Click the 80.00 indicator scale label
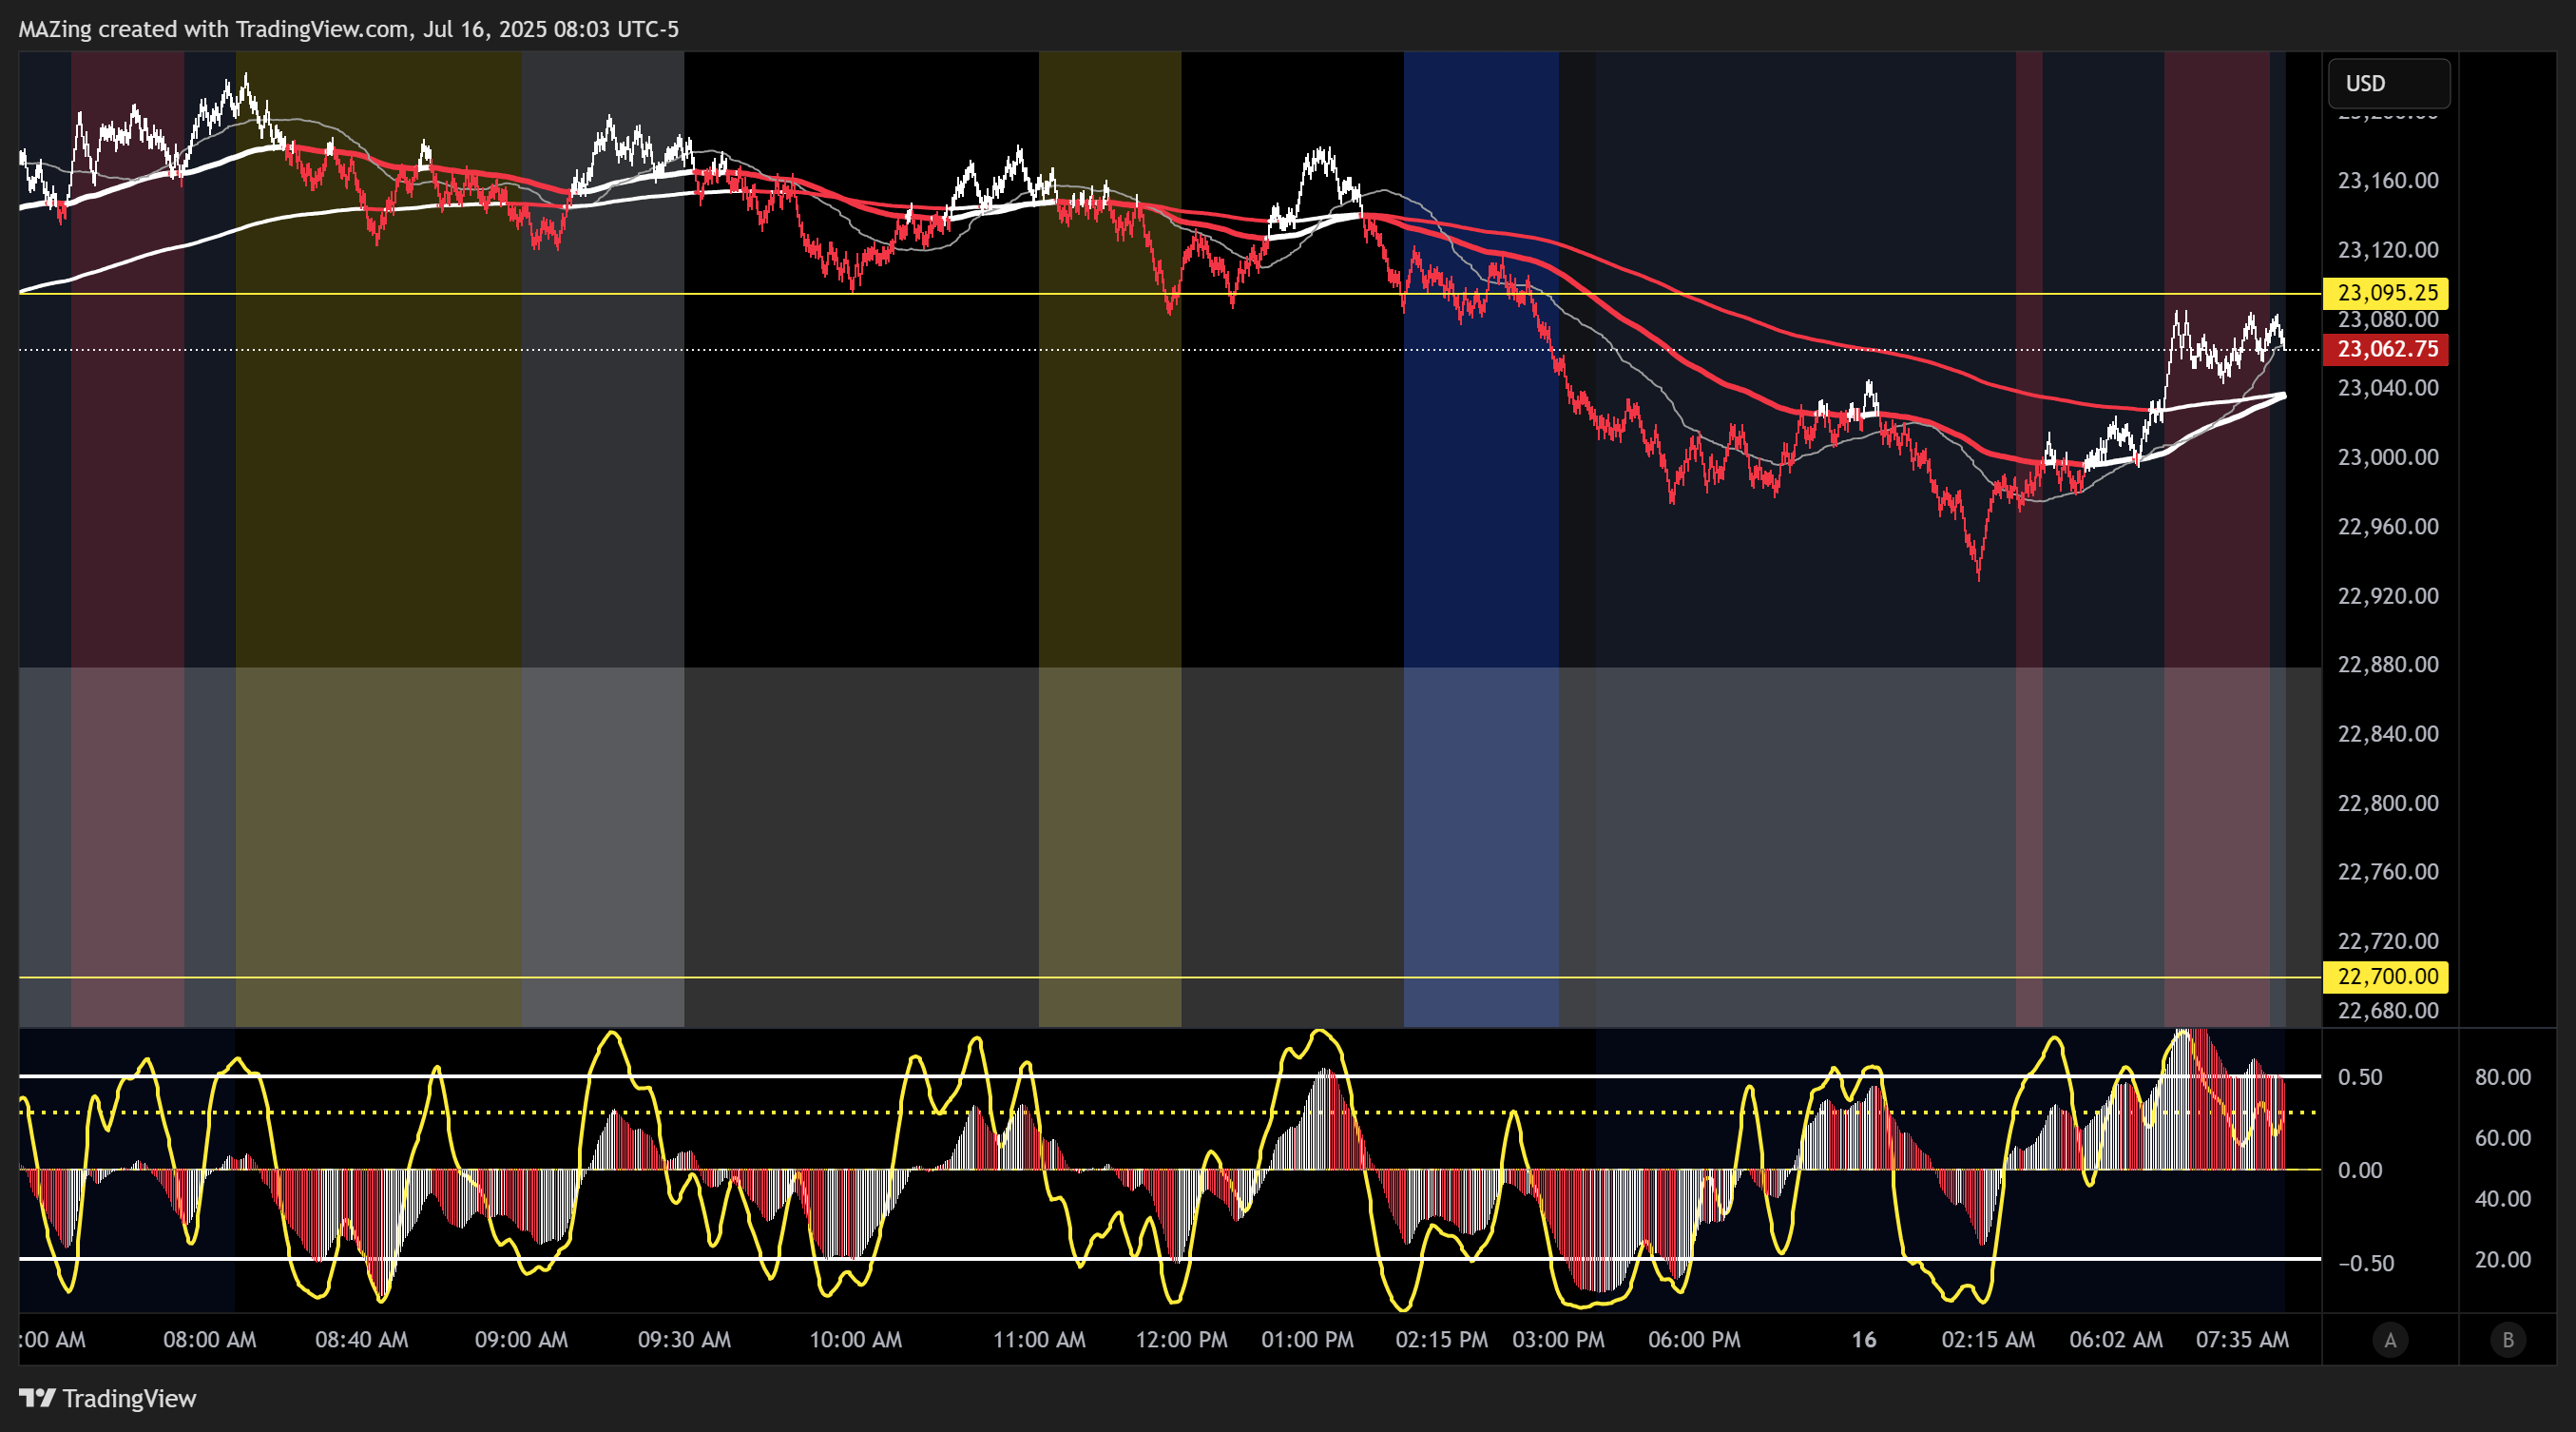 2503,1078
